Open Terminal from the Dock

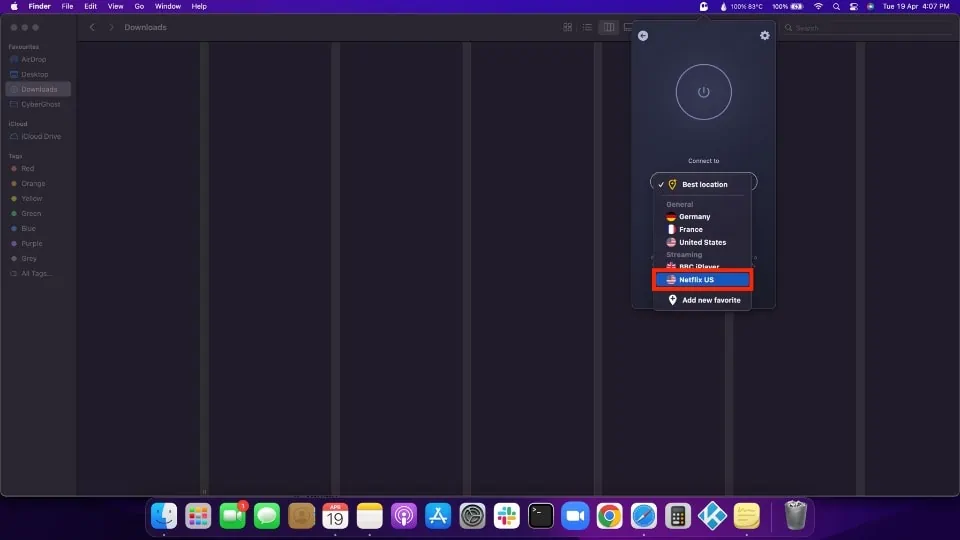(x=541, y=516)
